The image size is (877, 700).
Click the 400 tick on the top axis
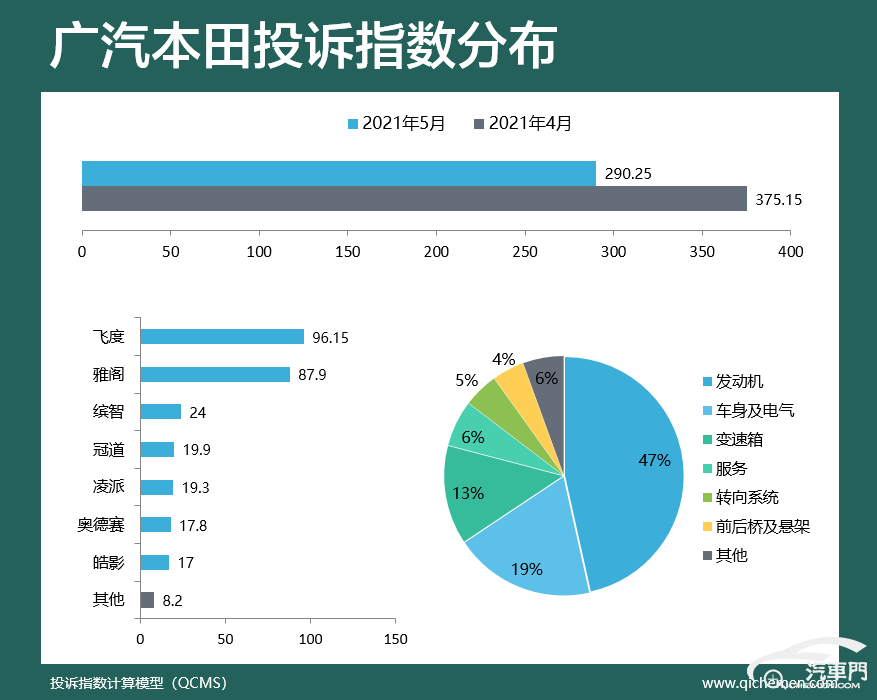coord(790,252)
